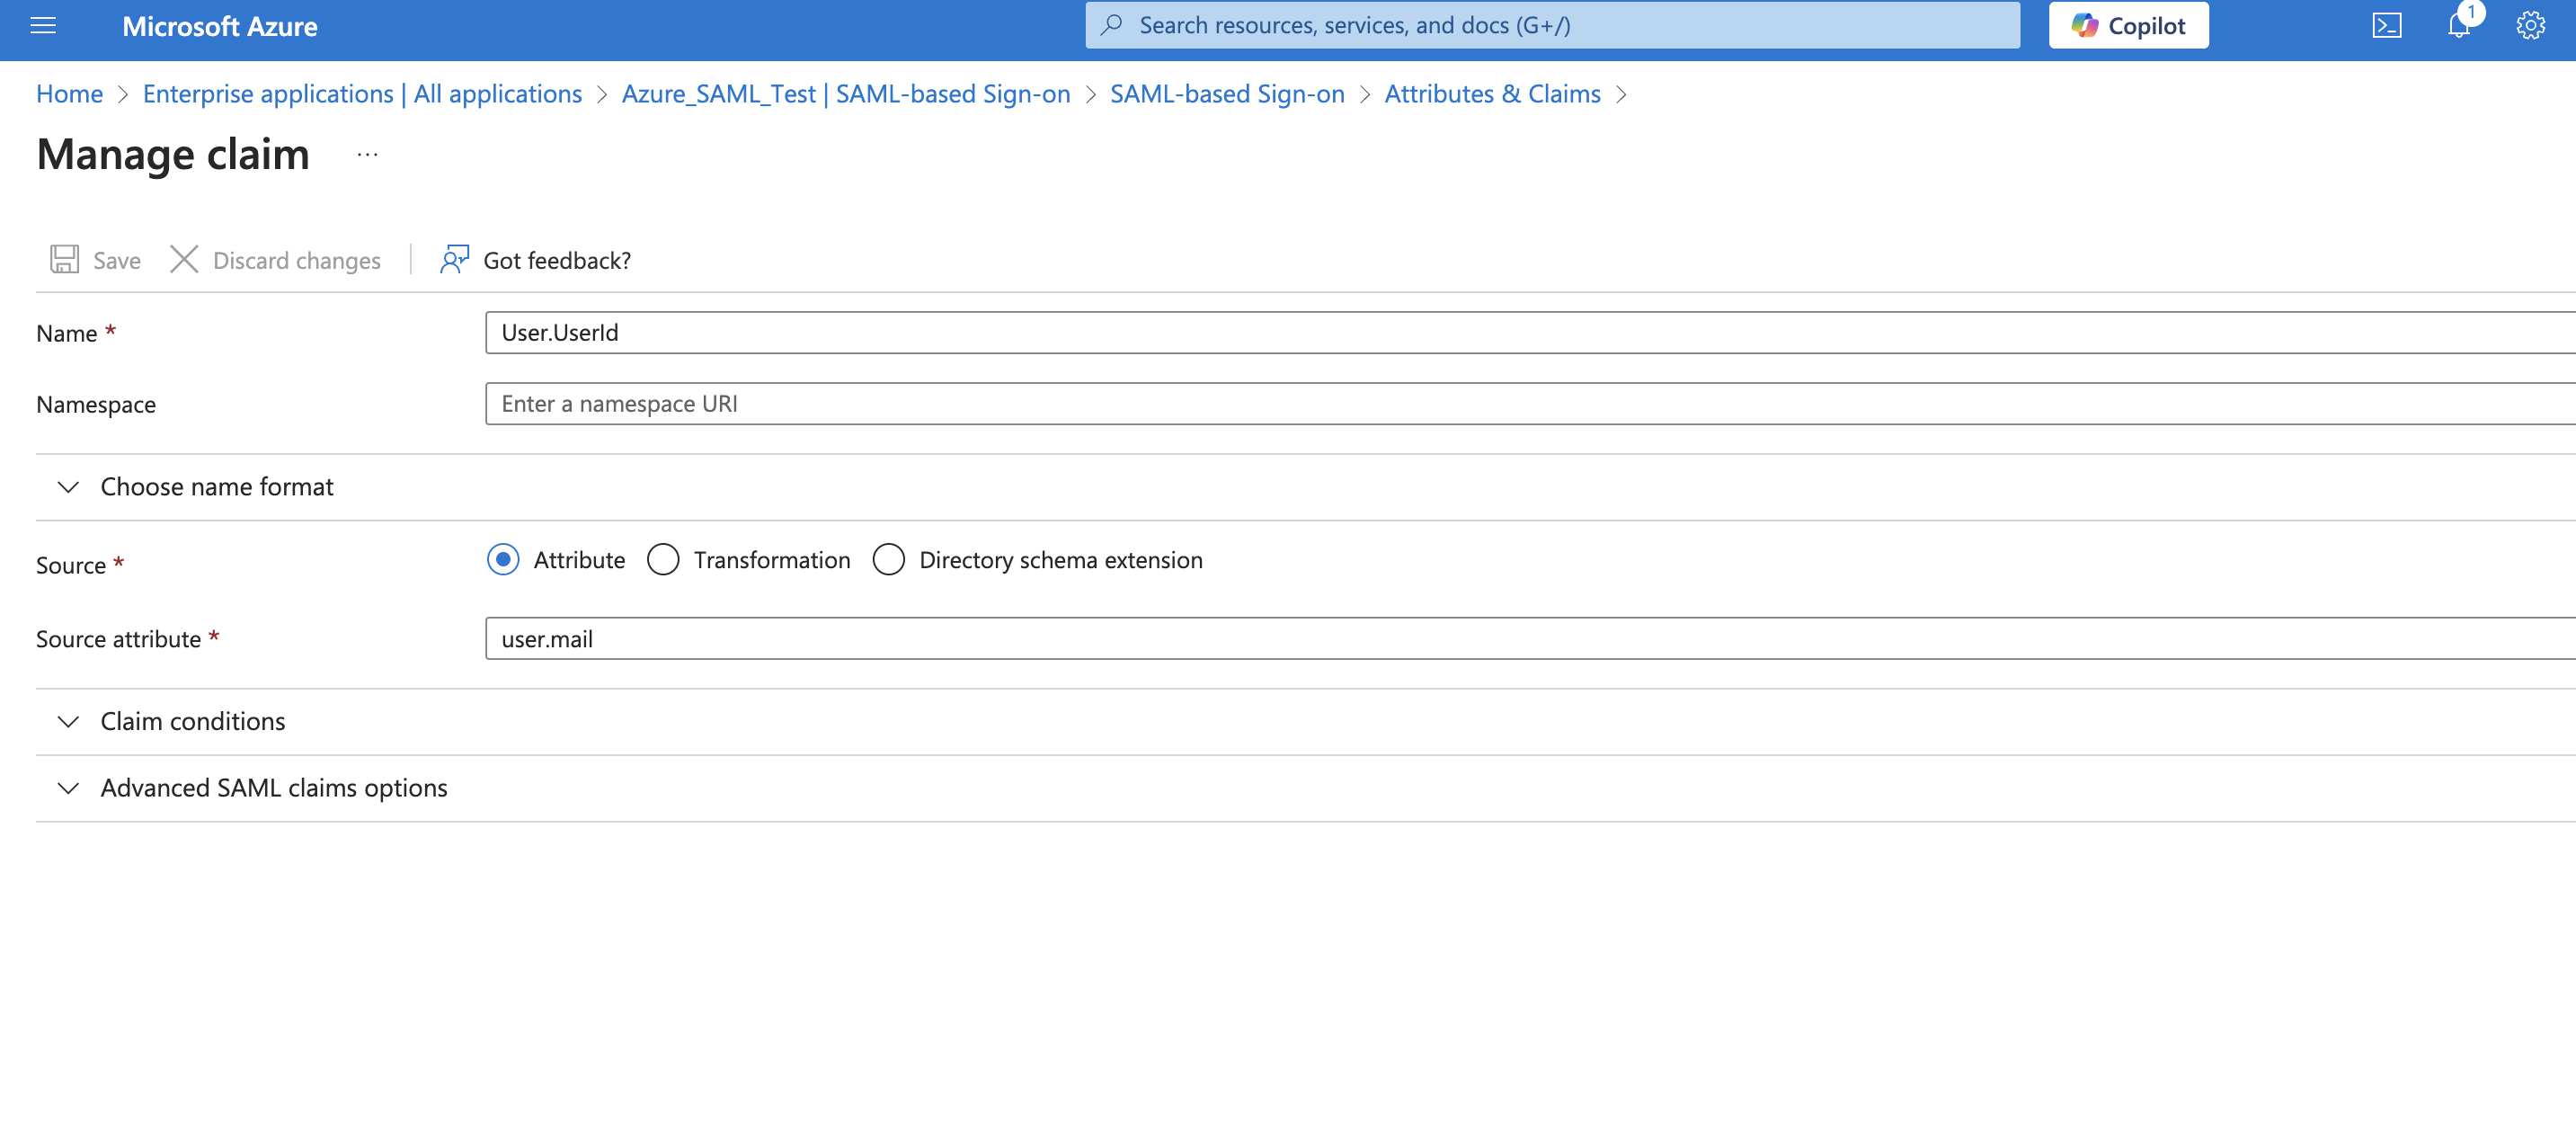Select Directory schema extension radio option
This screenshot has height=1131, width=2576.
[888, 560]
